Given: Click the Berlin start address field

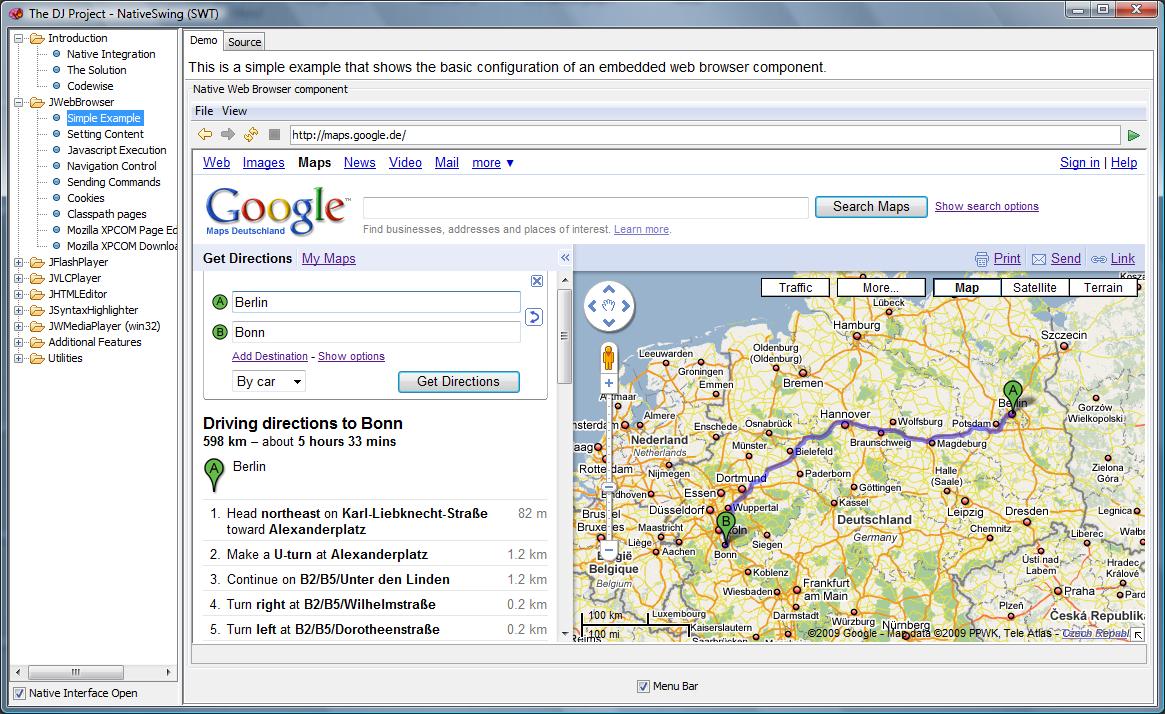Looking at the screenshot, I should [x=376, y=302].
